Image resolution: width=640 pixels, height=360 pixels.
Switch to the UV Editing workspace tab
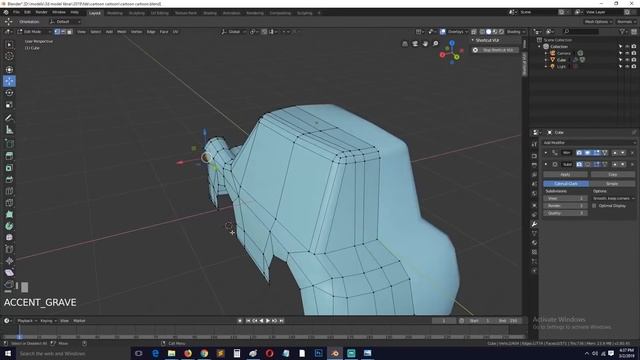(x=159, y=13)
